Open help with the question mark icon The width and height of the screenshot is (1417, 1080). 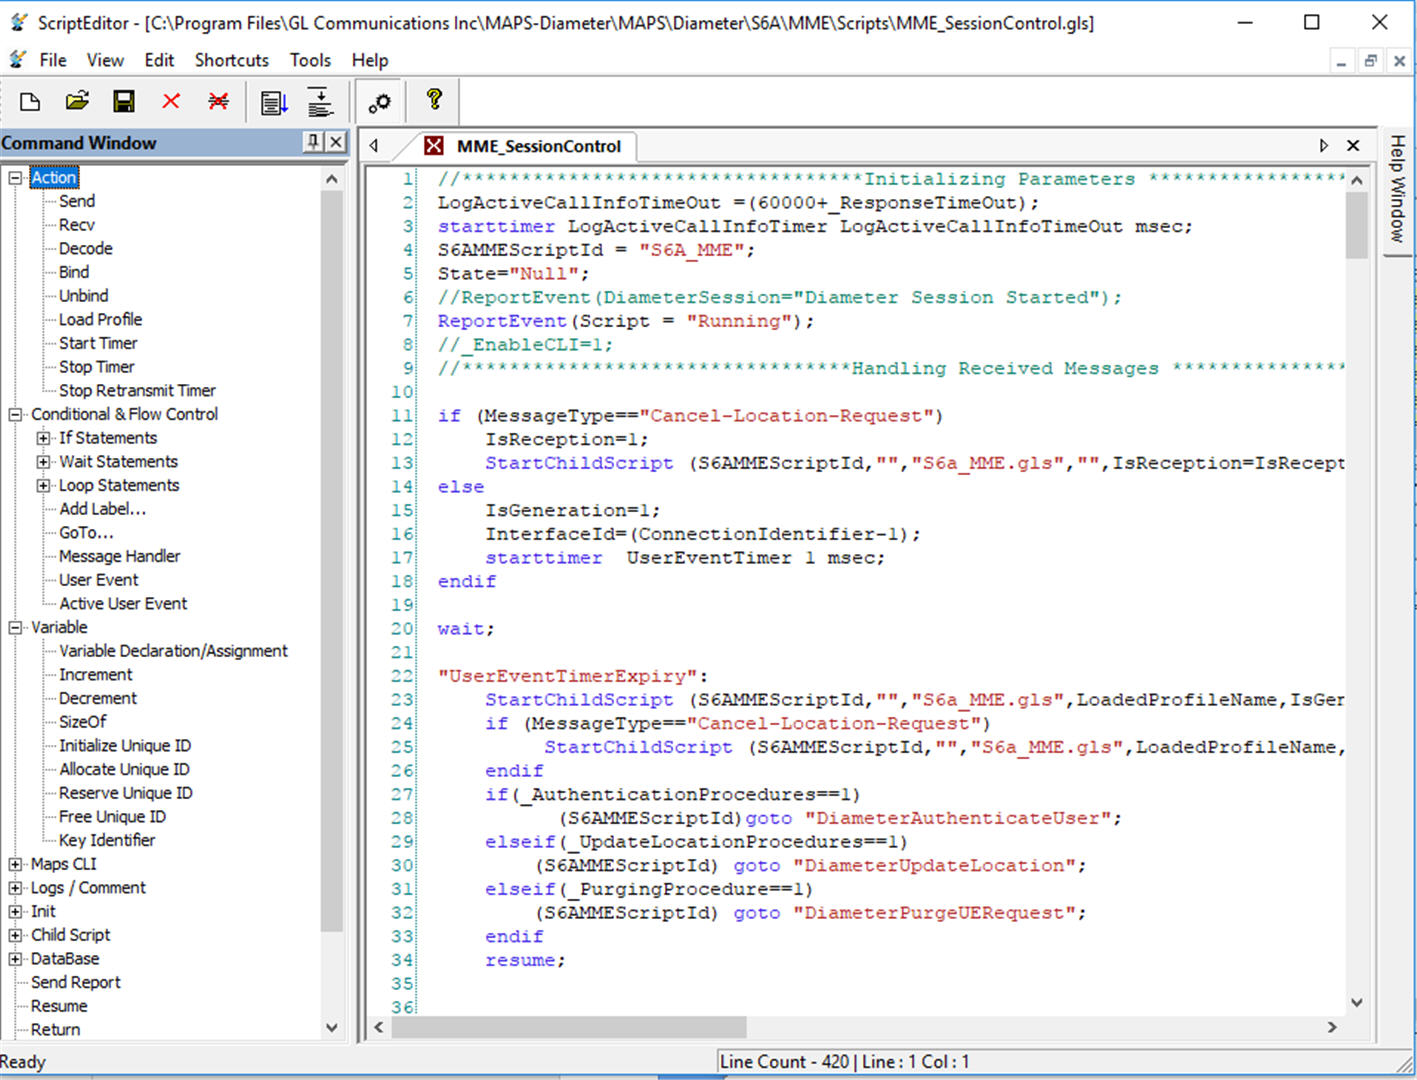(433, 101)
